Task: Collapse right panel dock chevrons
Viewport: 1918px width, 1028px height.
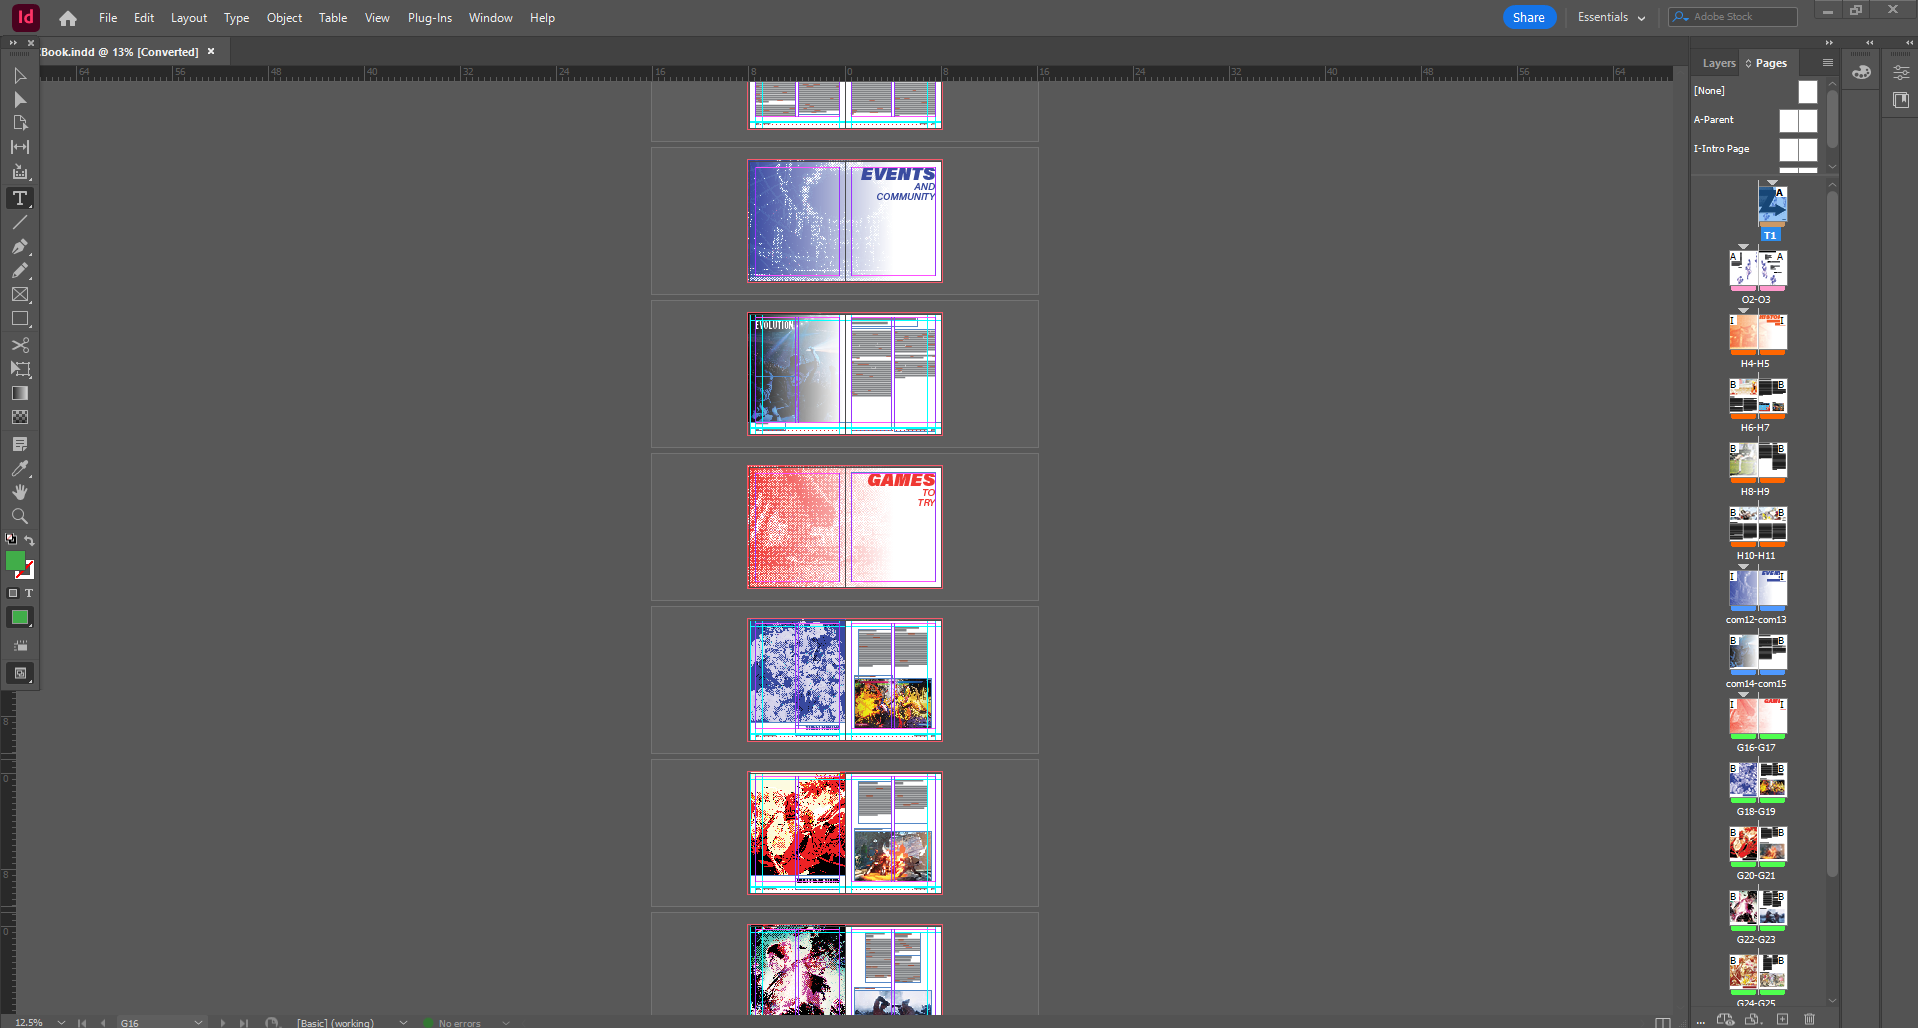Action: point(1829,42)
